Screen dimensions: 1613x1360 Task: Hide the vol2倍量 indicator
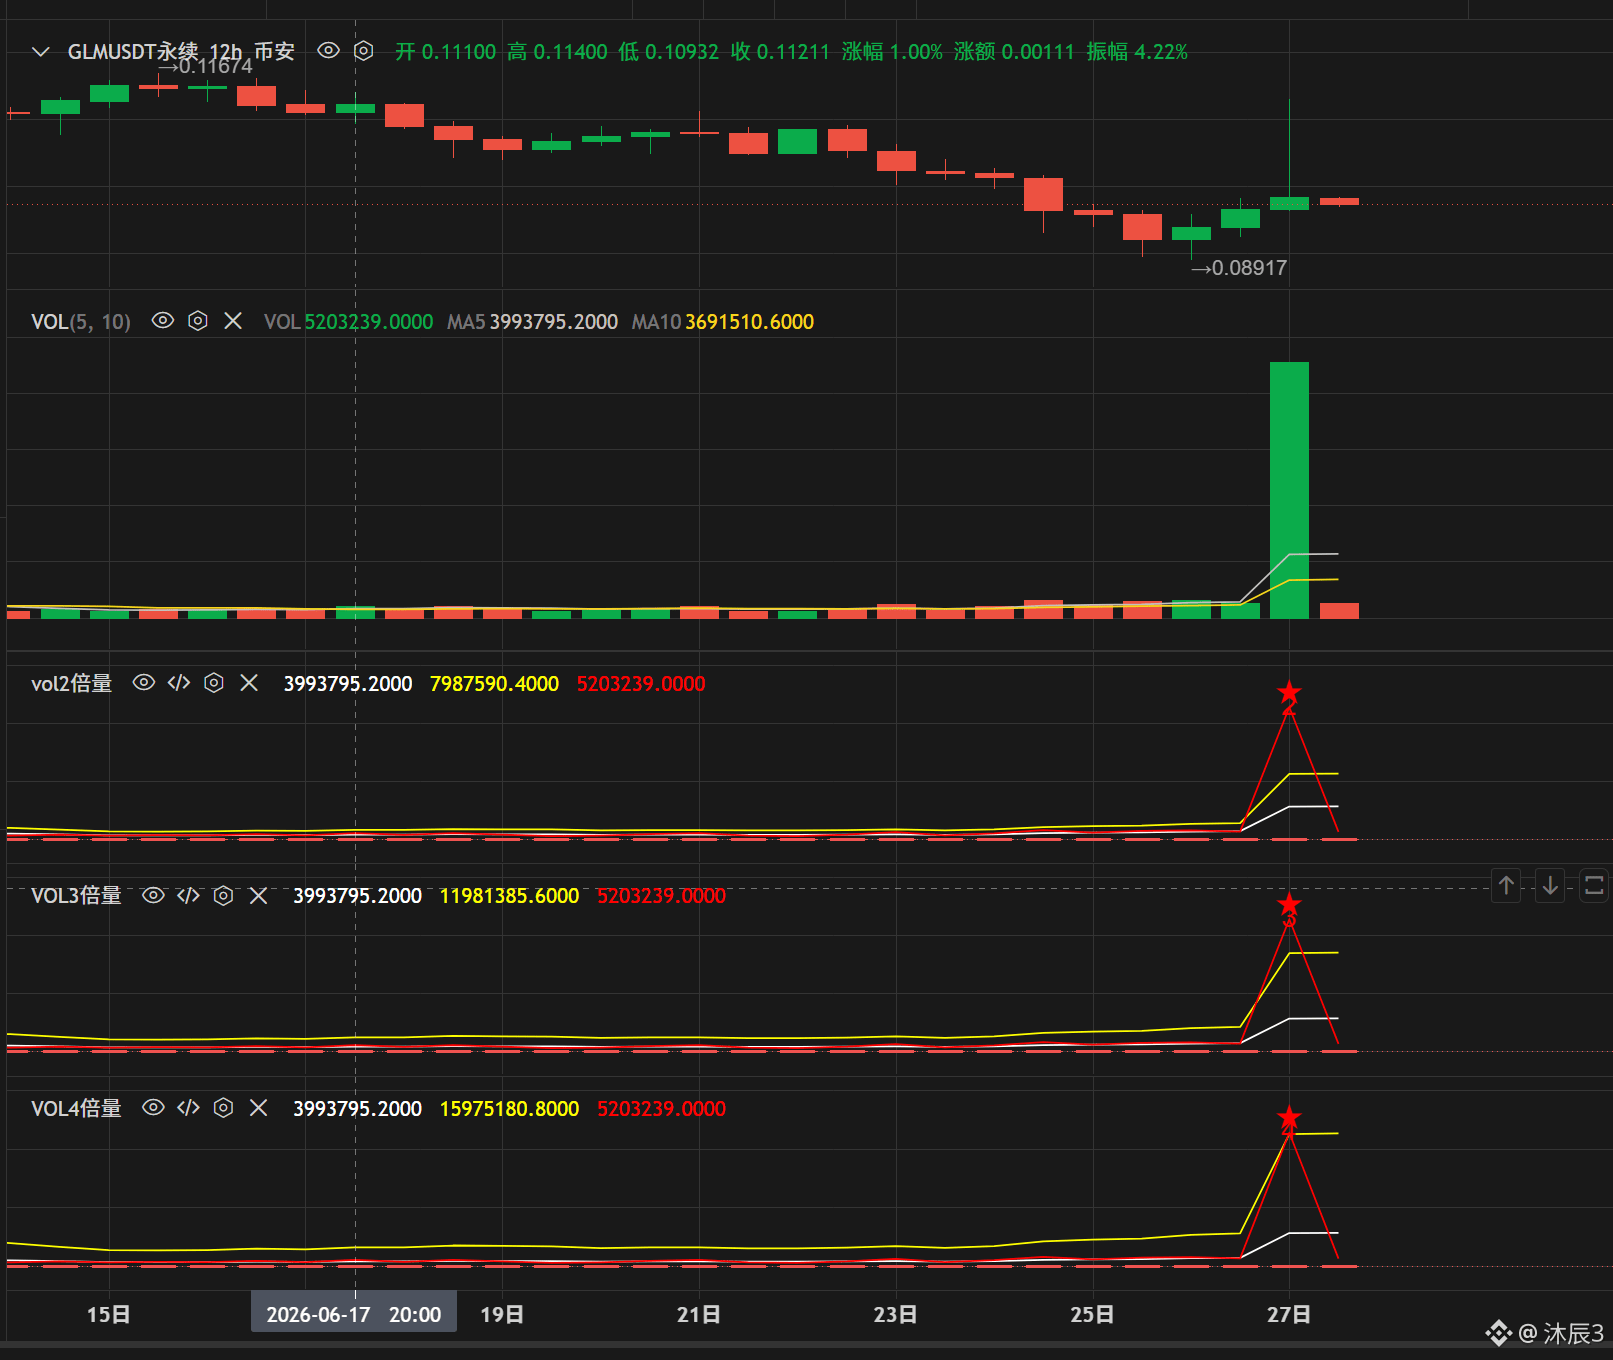(144, 683)
